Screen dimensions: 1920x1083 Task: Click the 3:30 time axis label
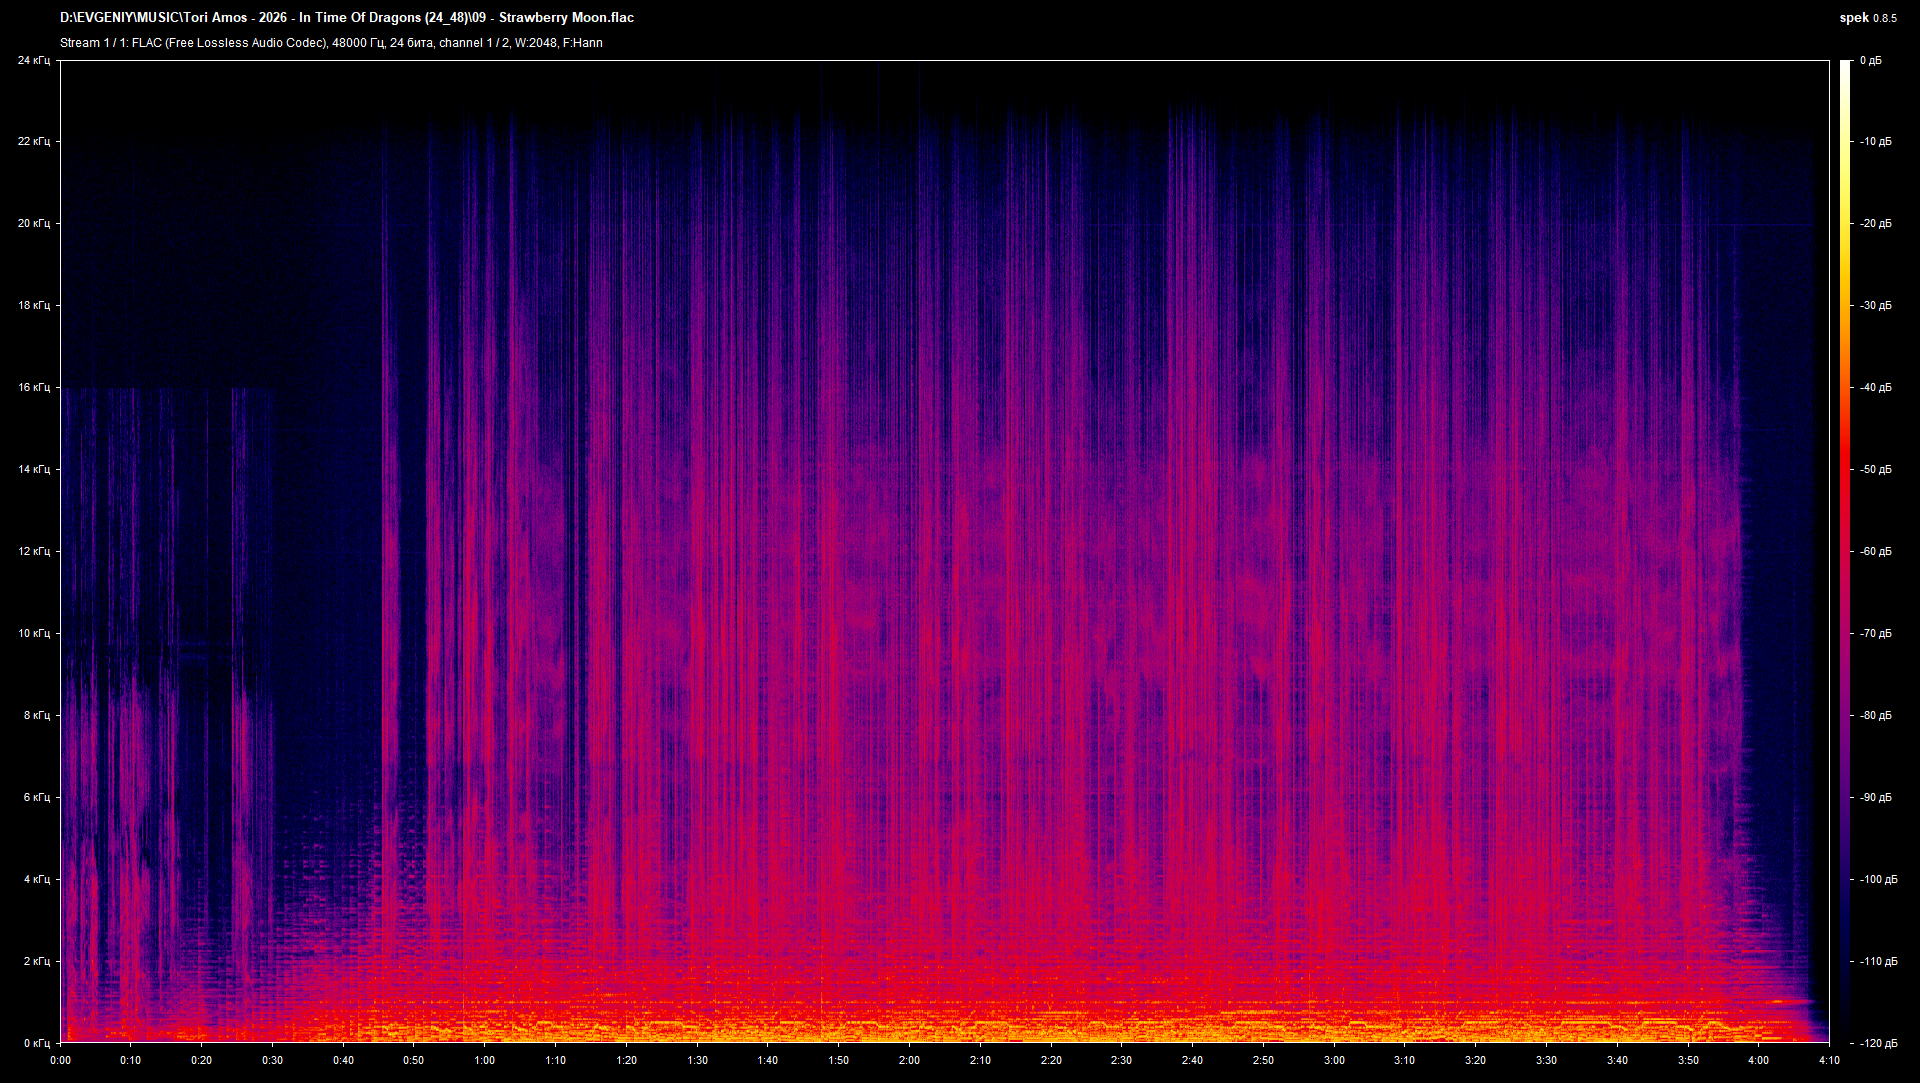click(1546, 1061)
